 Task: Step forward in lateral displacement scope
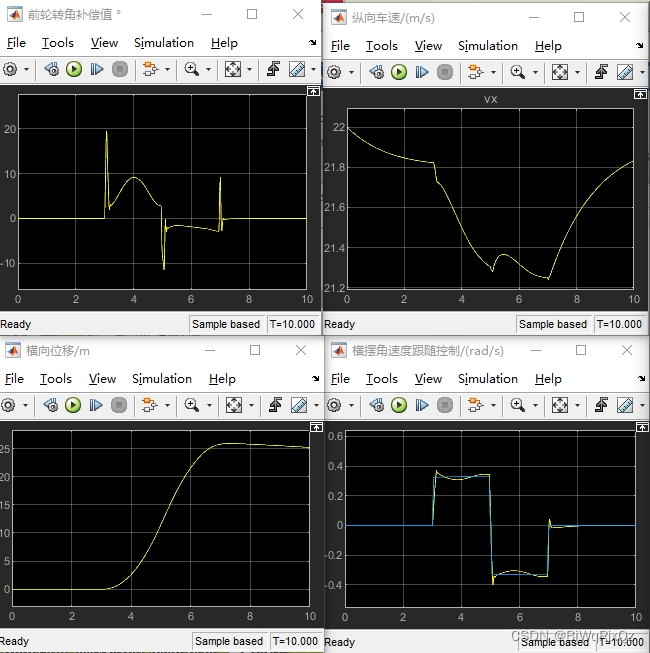pos(96,405)
